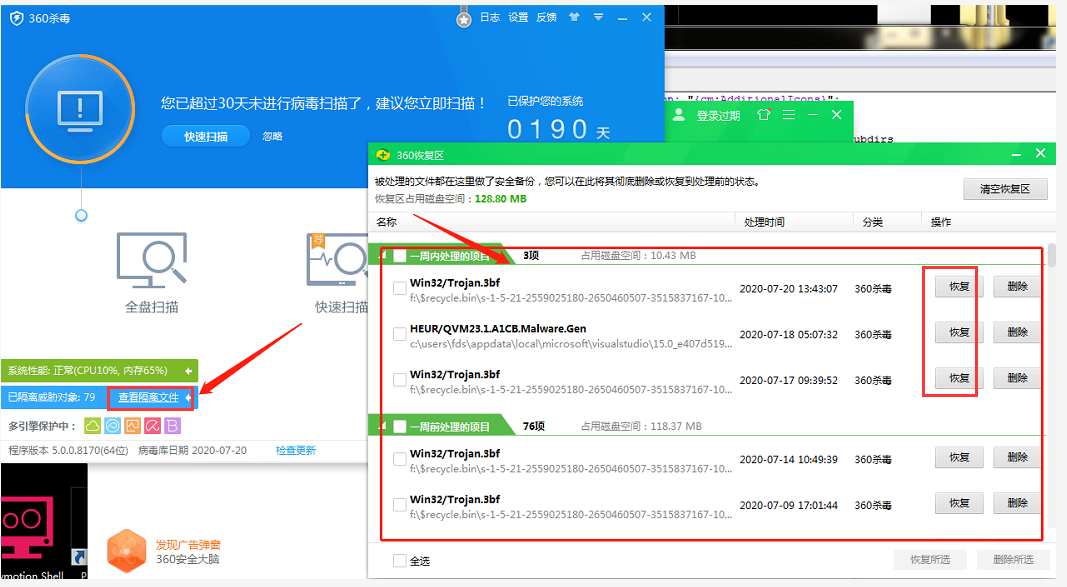The image size is (1067, 587).
Task: Open 日志 in 360杀毒 title bar
Action: point(490,18)
